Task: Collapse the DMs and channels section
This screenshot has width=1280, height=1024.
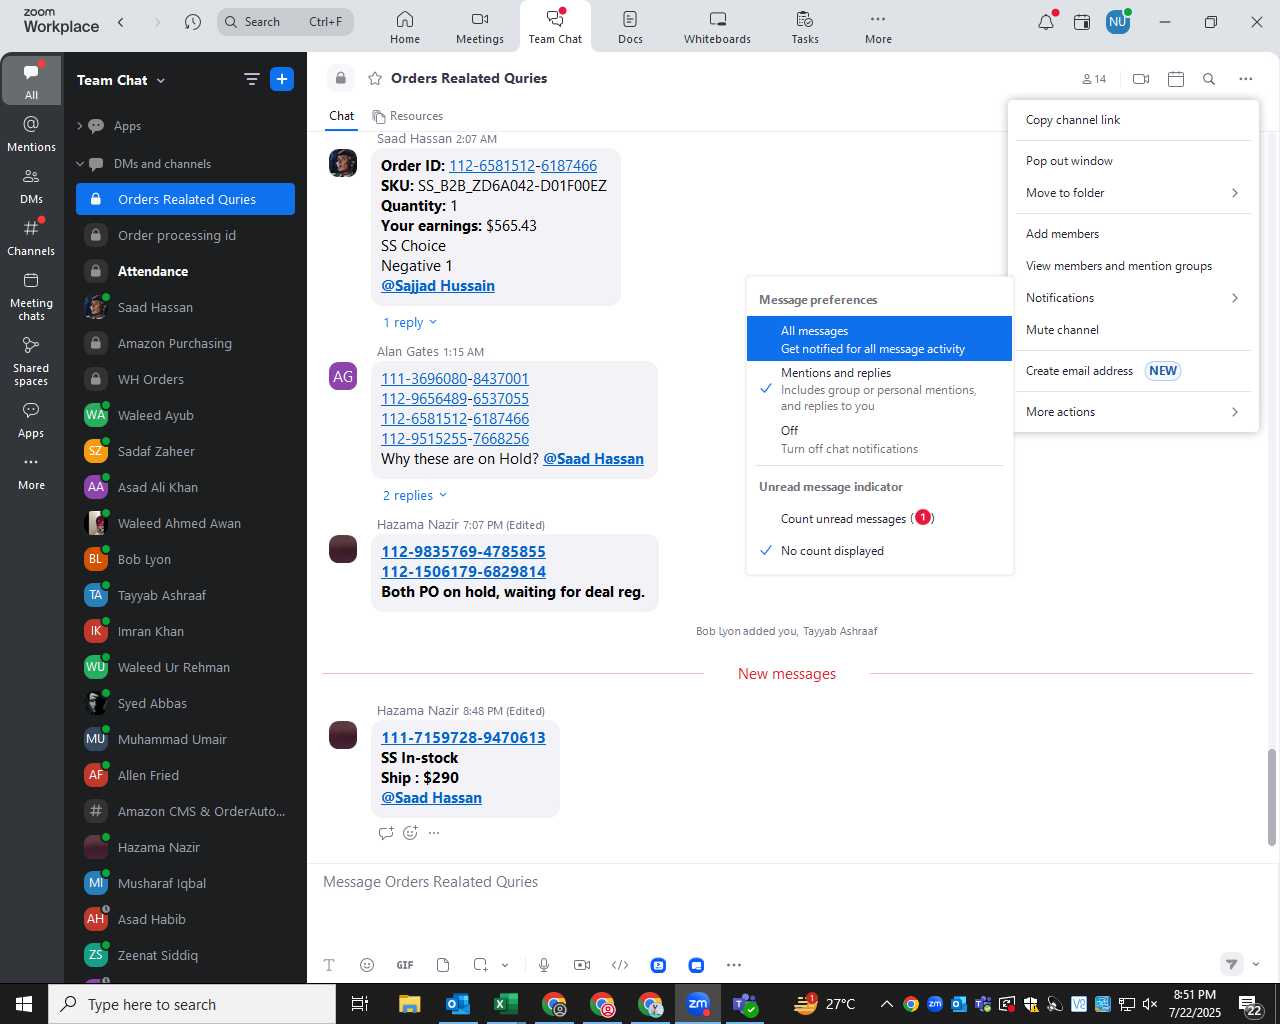Action: [80, 164]
